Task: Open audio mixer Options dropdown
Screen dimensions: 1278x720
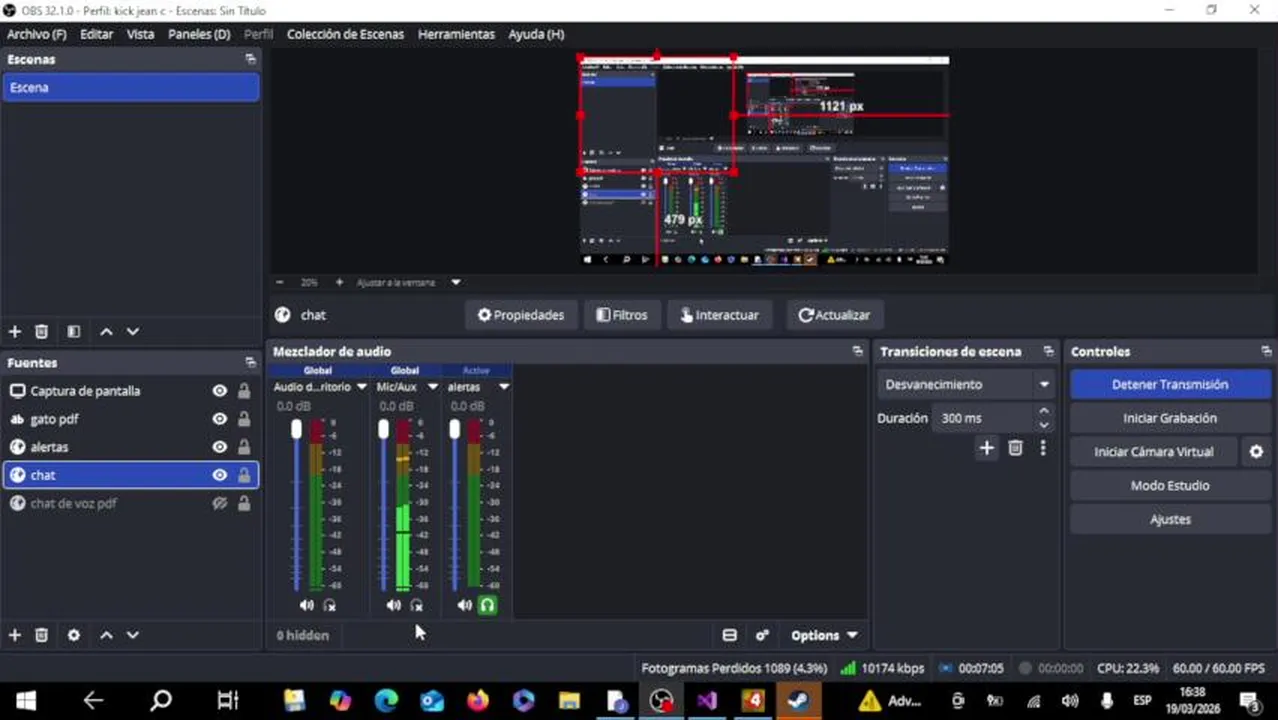Action: pos(824,635)
